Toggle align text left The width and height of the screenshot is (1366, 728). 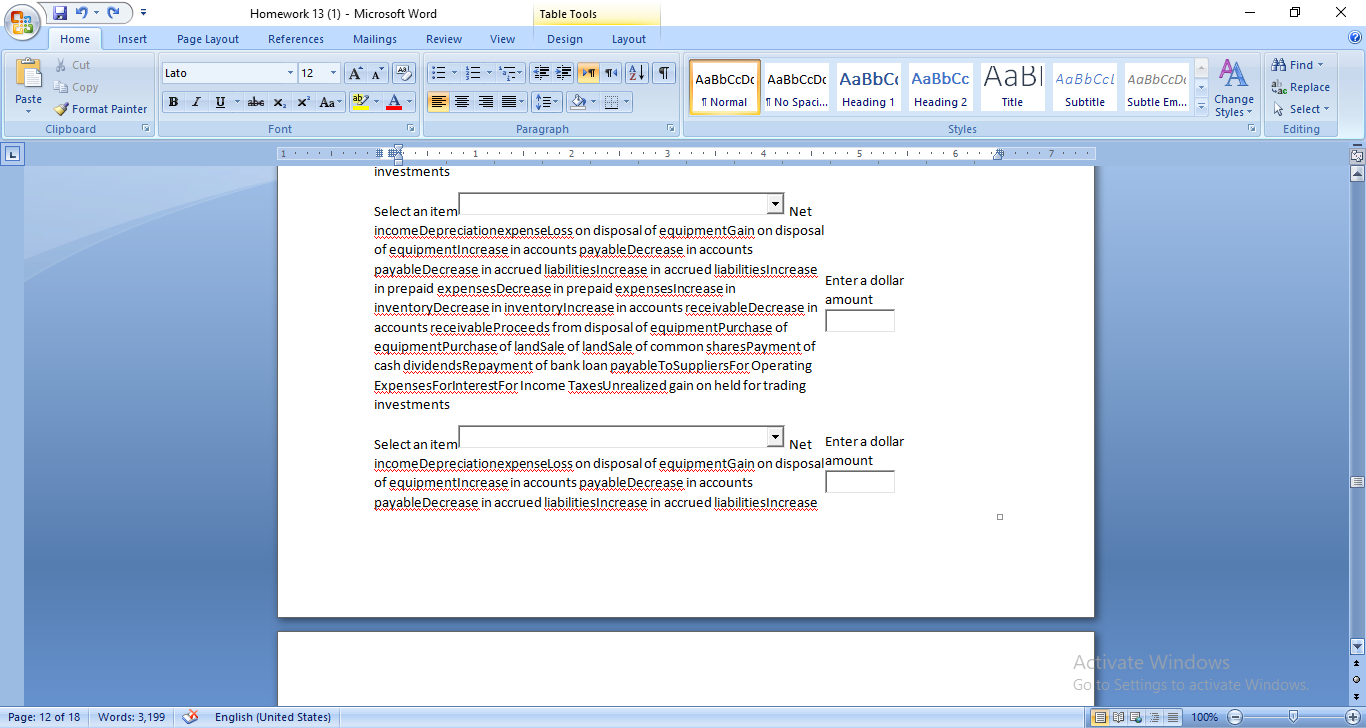point(438,102)
